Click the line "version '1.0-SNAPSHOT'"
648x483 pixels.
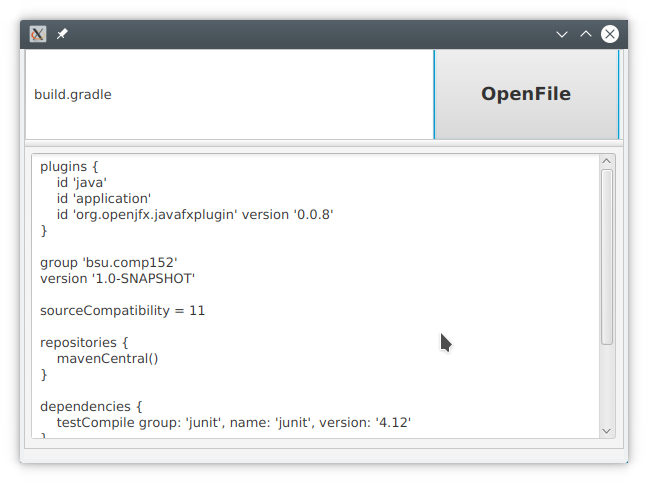coord(117,279)
